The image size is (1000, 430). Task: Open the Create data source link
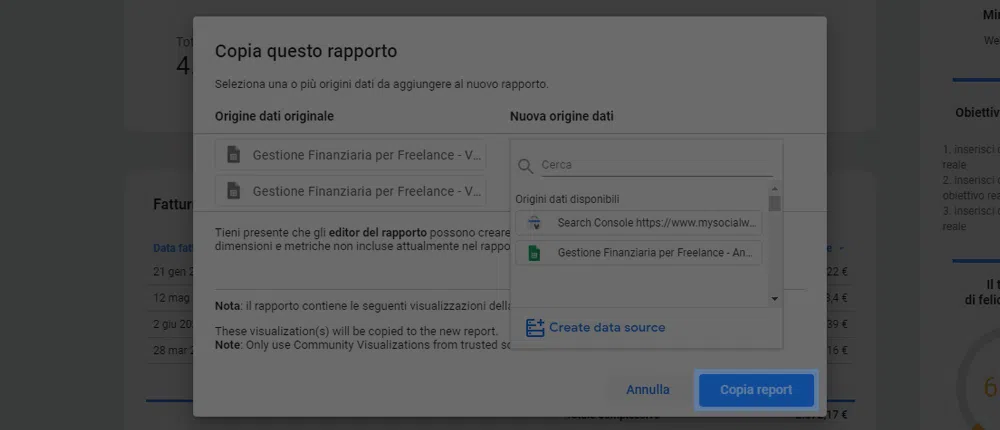click(x=606, y=328)
